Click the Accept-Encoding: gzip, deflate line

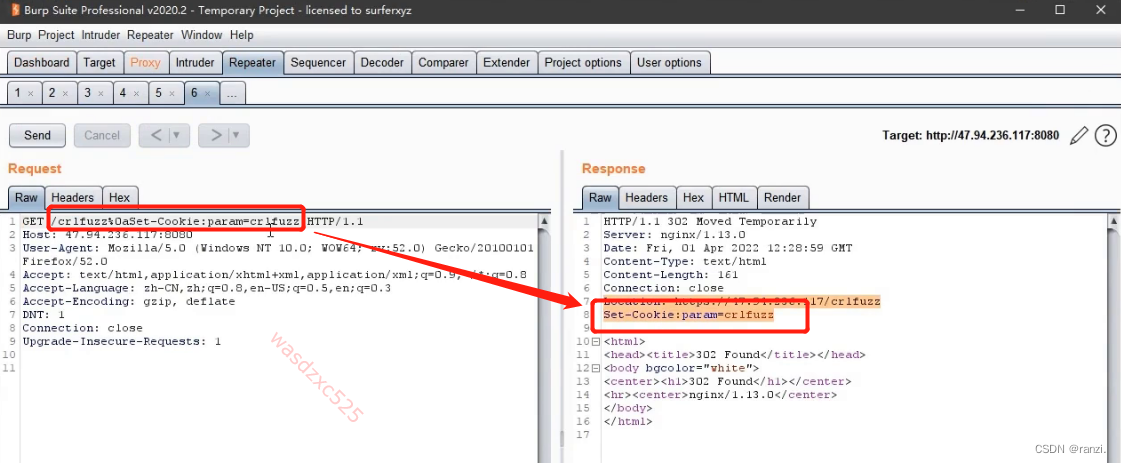pos(128,302)
